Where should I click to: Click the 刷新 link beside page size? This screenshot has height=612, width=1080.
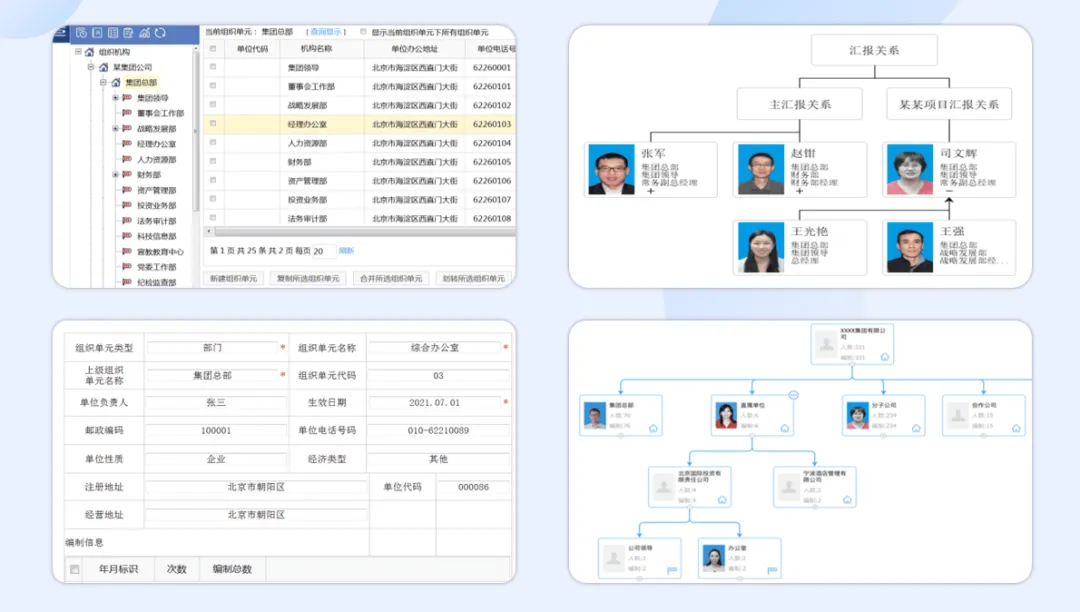(346, 251)
